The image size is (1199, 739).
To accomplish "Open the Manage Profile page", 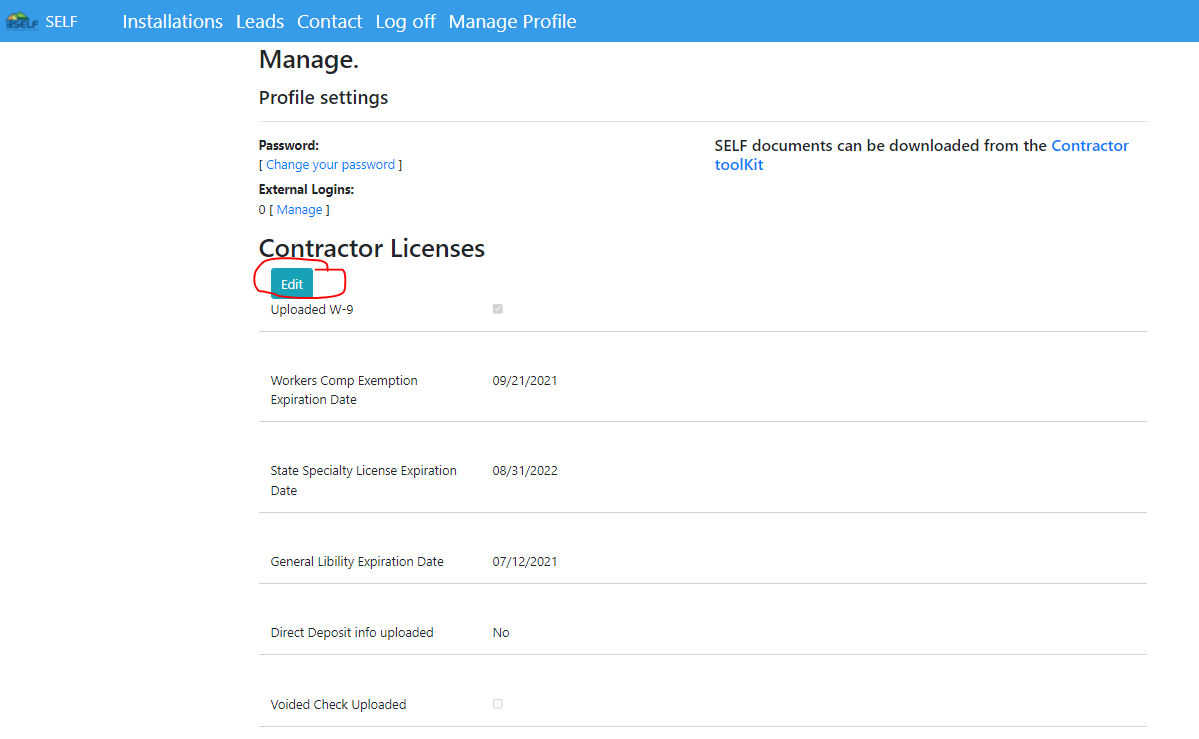I will pos(512,21).
